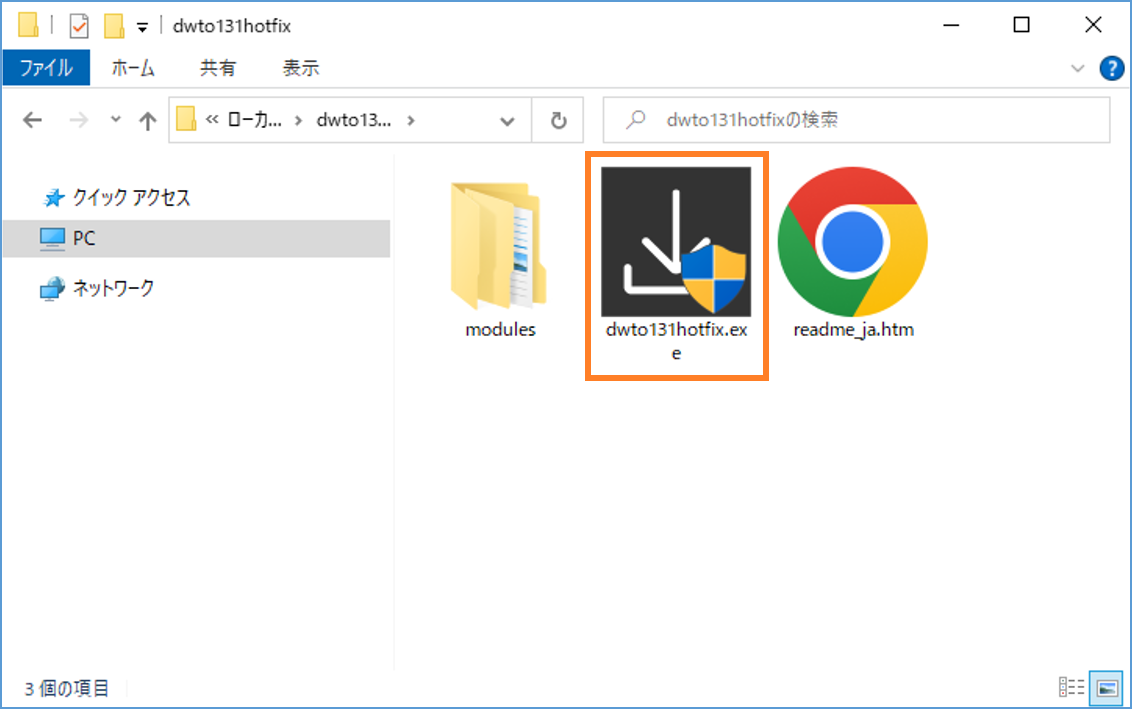Viewport: 1132px width, 709px height.
Task: Select the dwto131hotfix.exe installer icon
Action: (676, 241)
